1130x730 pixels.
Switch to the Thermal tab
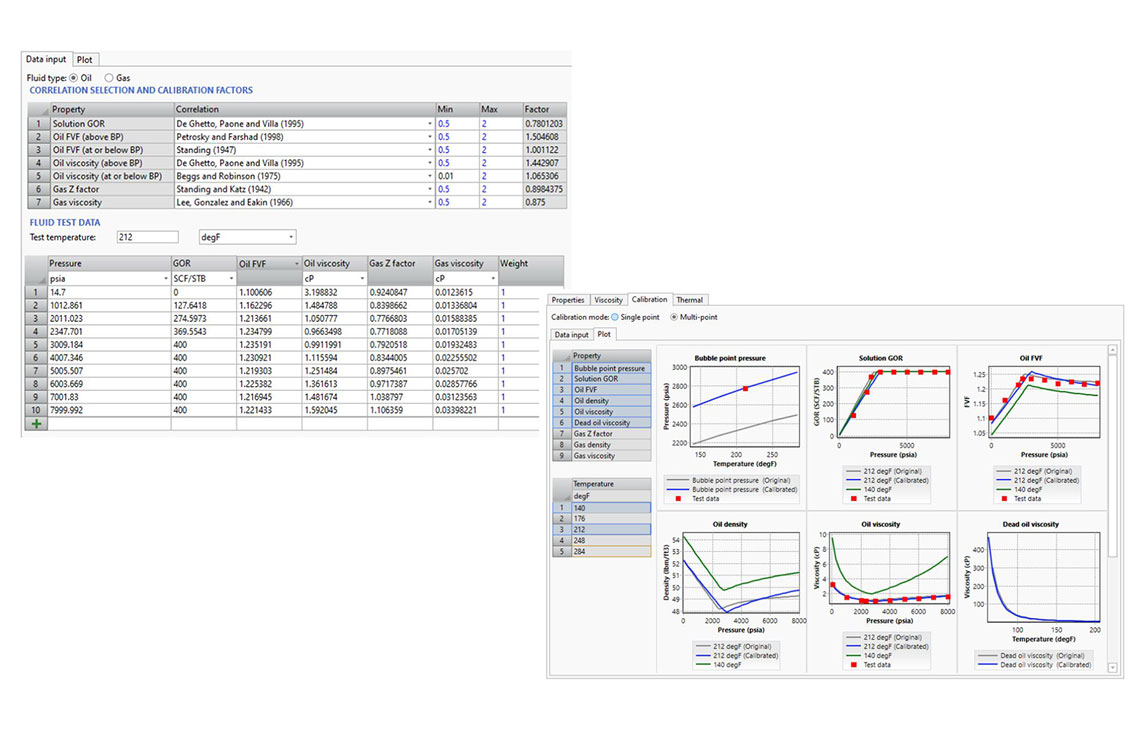pyautogui.click(x=690, y=299)
